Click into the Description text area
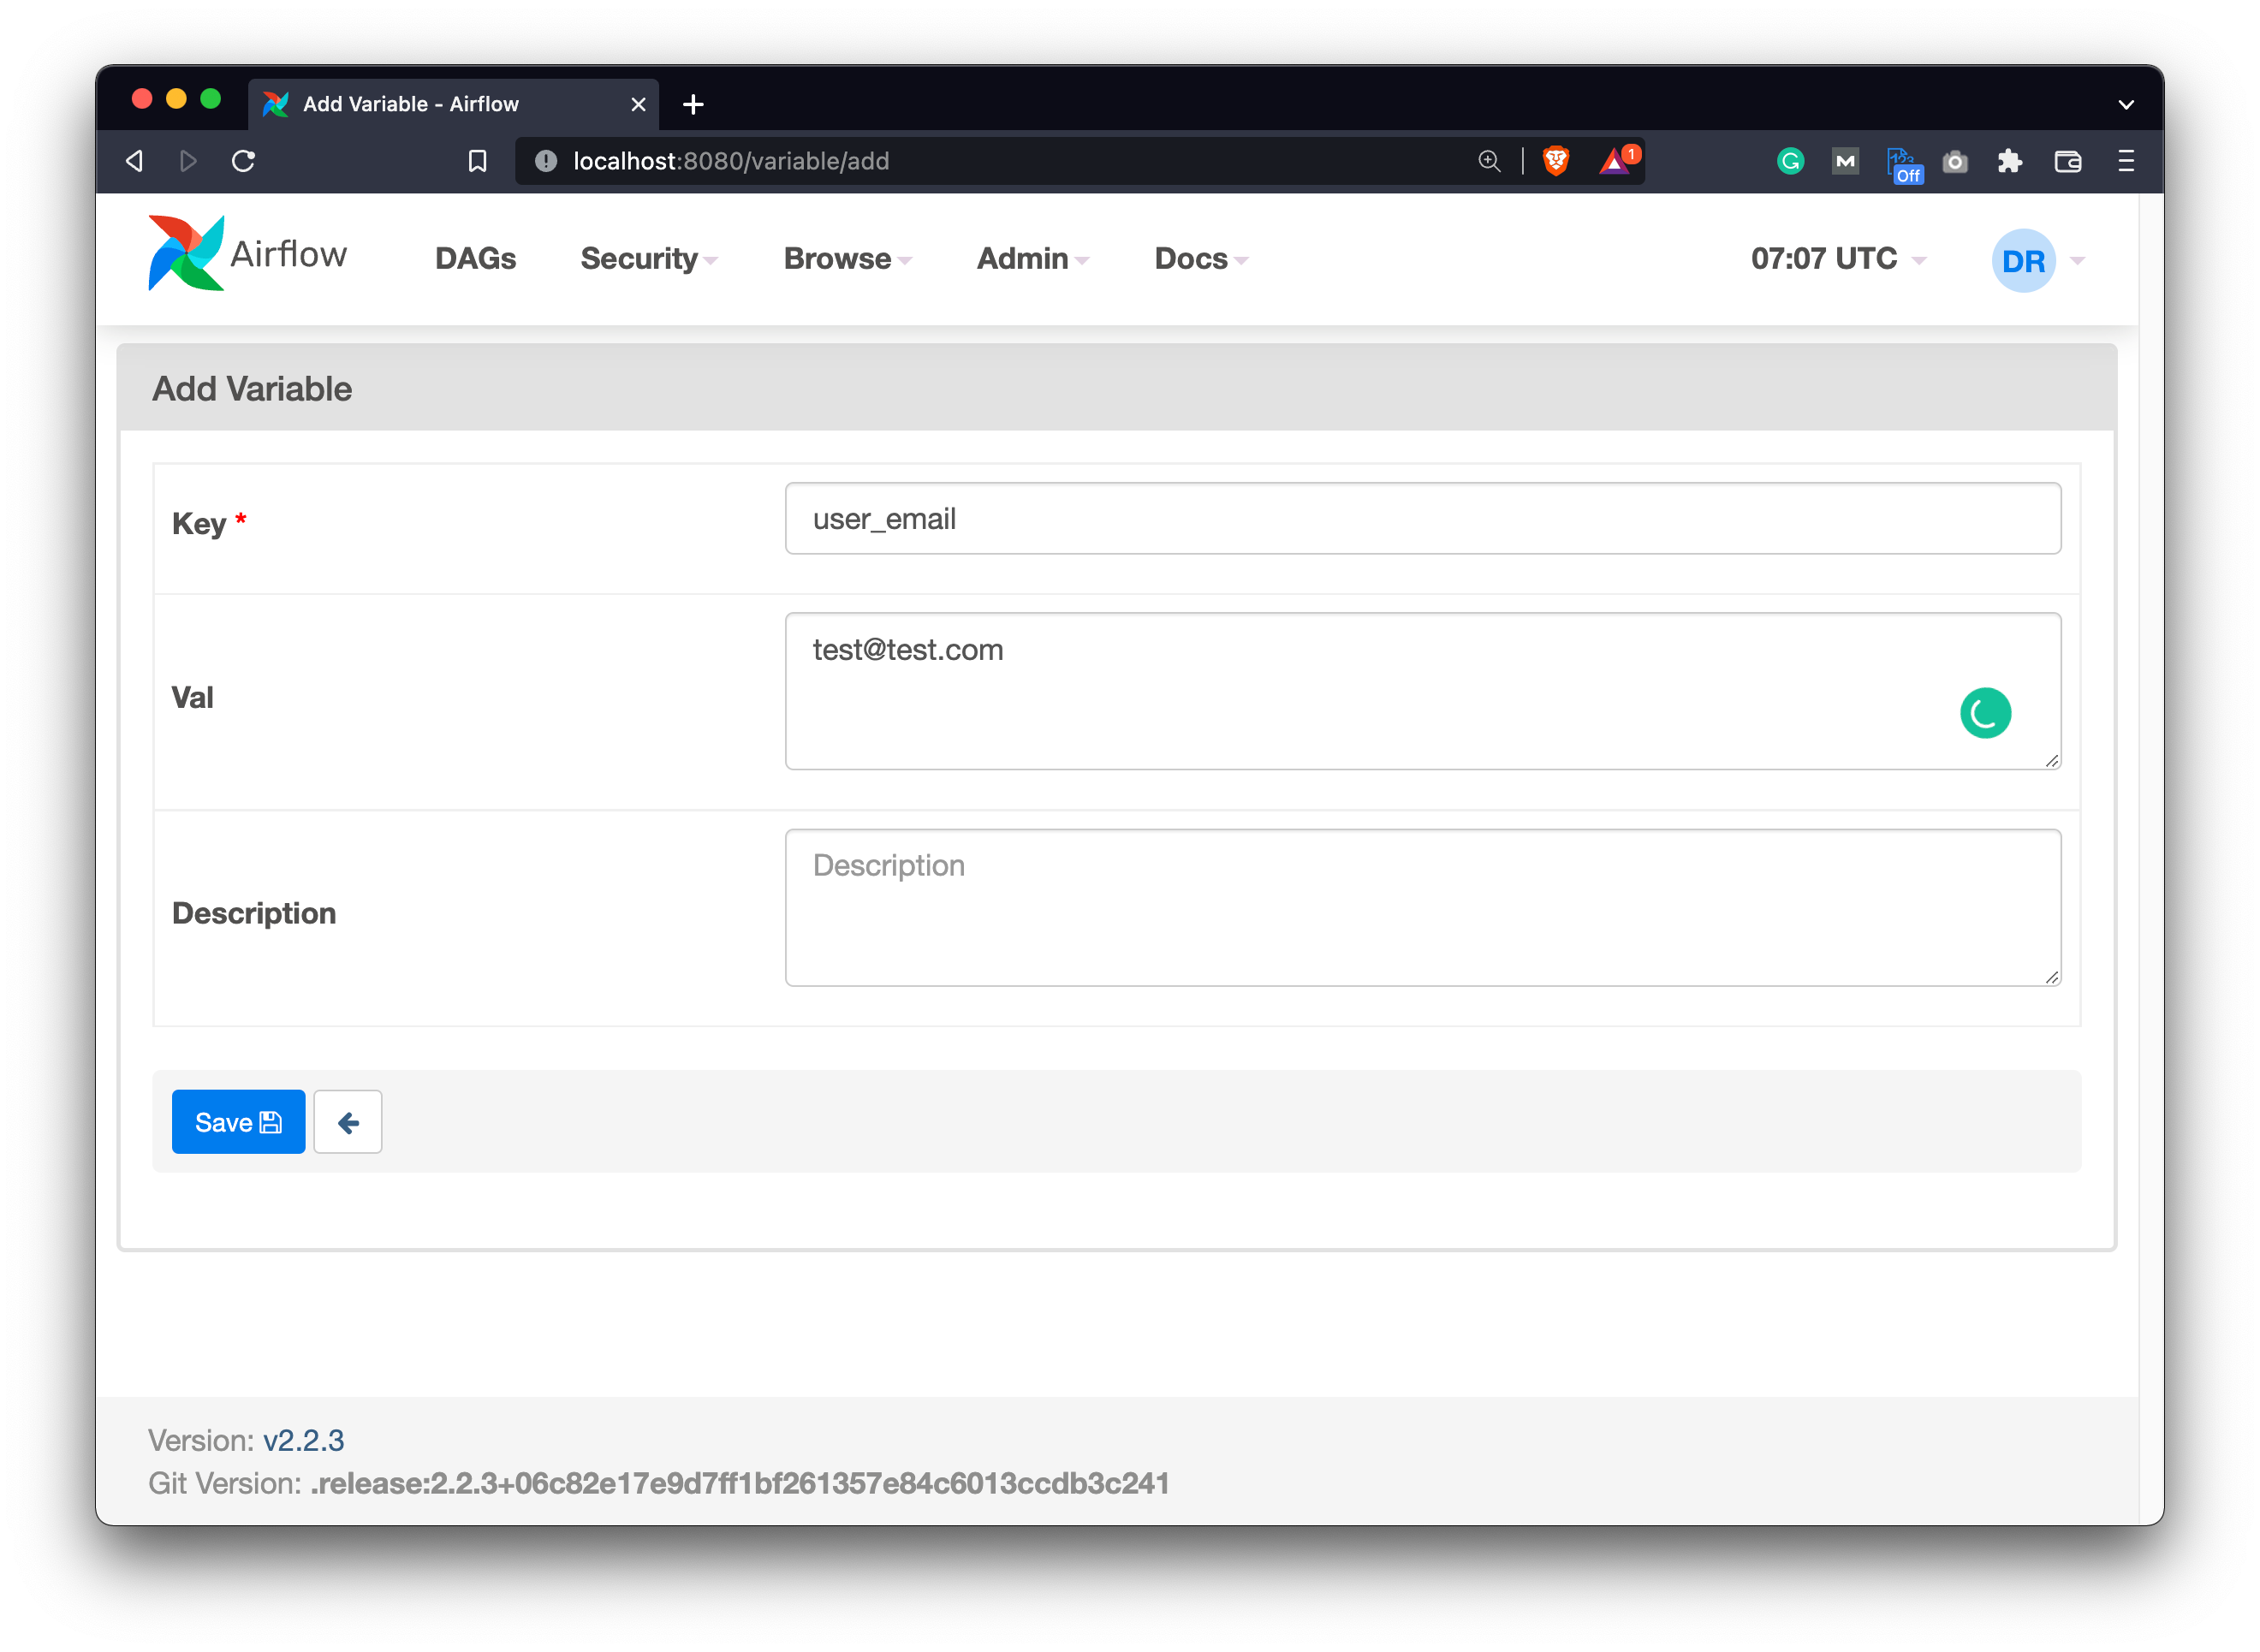 pyautogui.click(x=1422, y=907)
